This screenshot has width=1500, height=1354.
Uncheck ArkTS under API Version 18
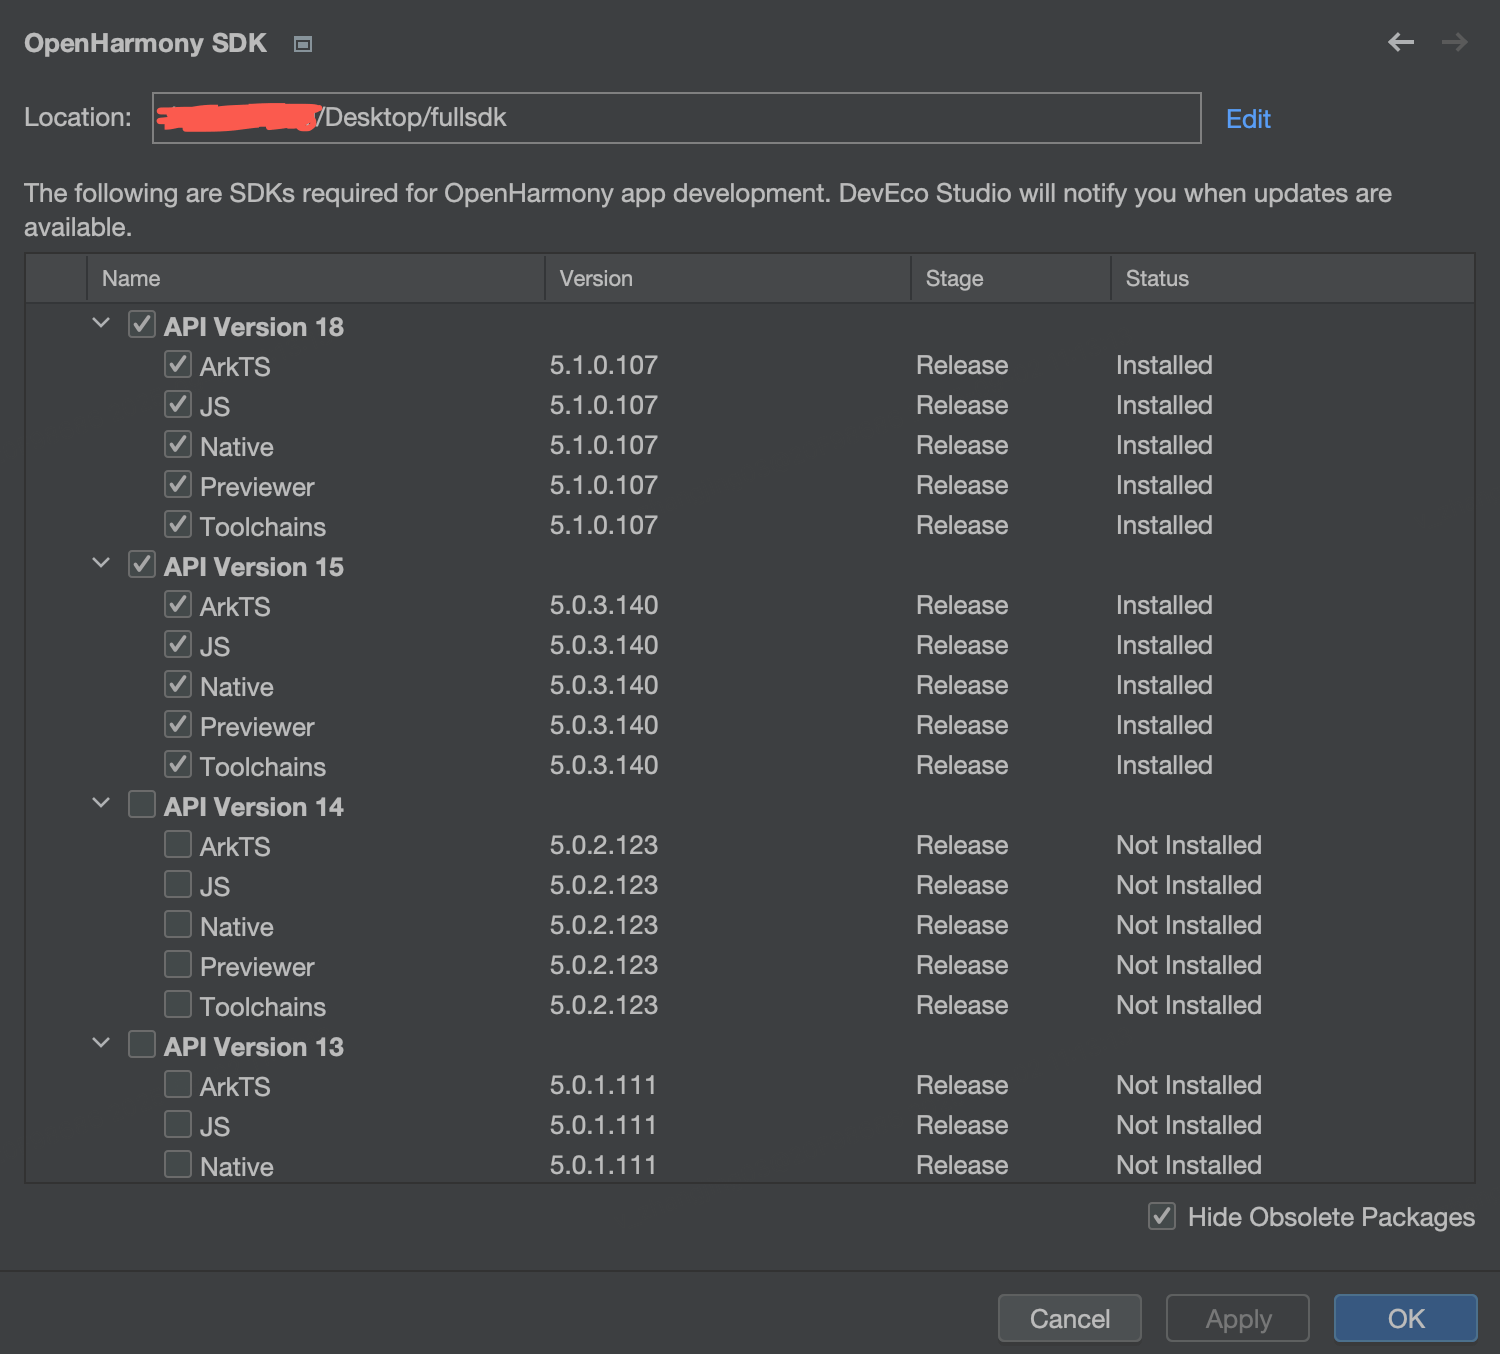pos(178,364)
